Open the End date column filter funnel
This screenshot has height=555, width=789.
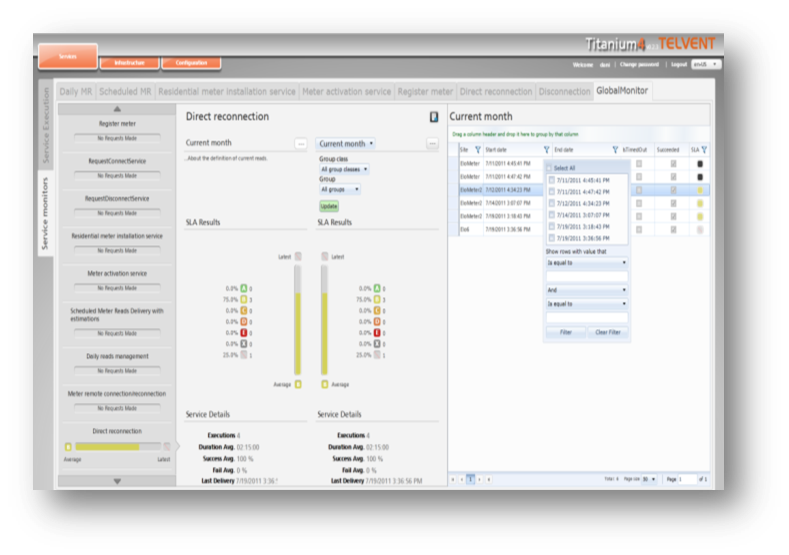(x=615, y=149)
